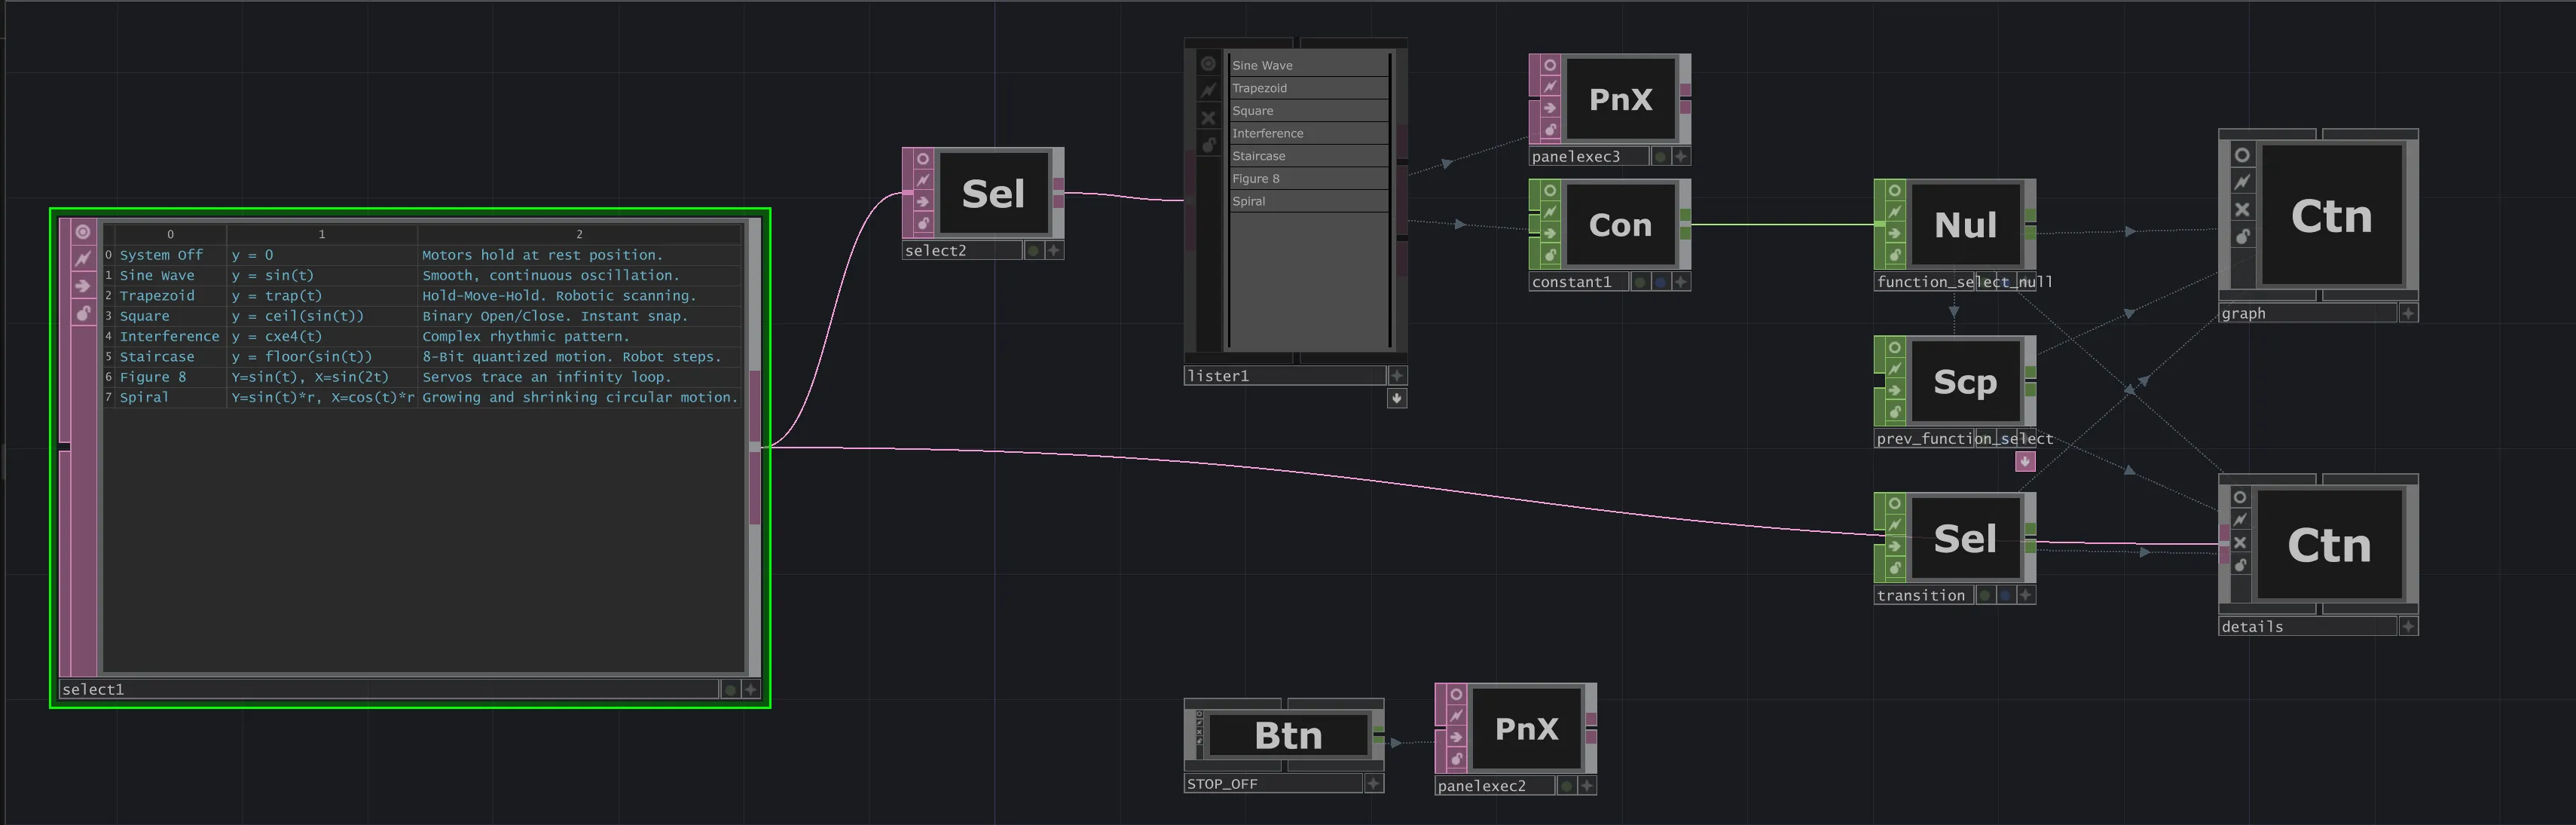
Task: Click the STOP_OFF Btn node
Action: coord(1288,736)
